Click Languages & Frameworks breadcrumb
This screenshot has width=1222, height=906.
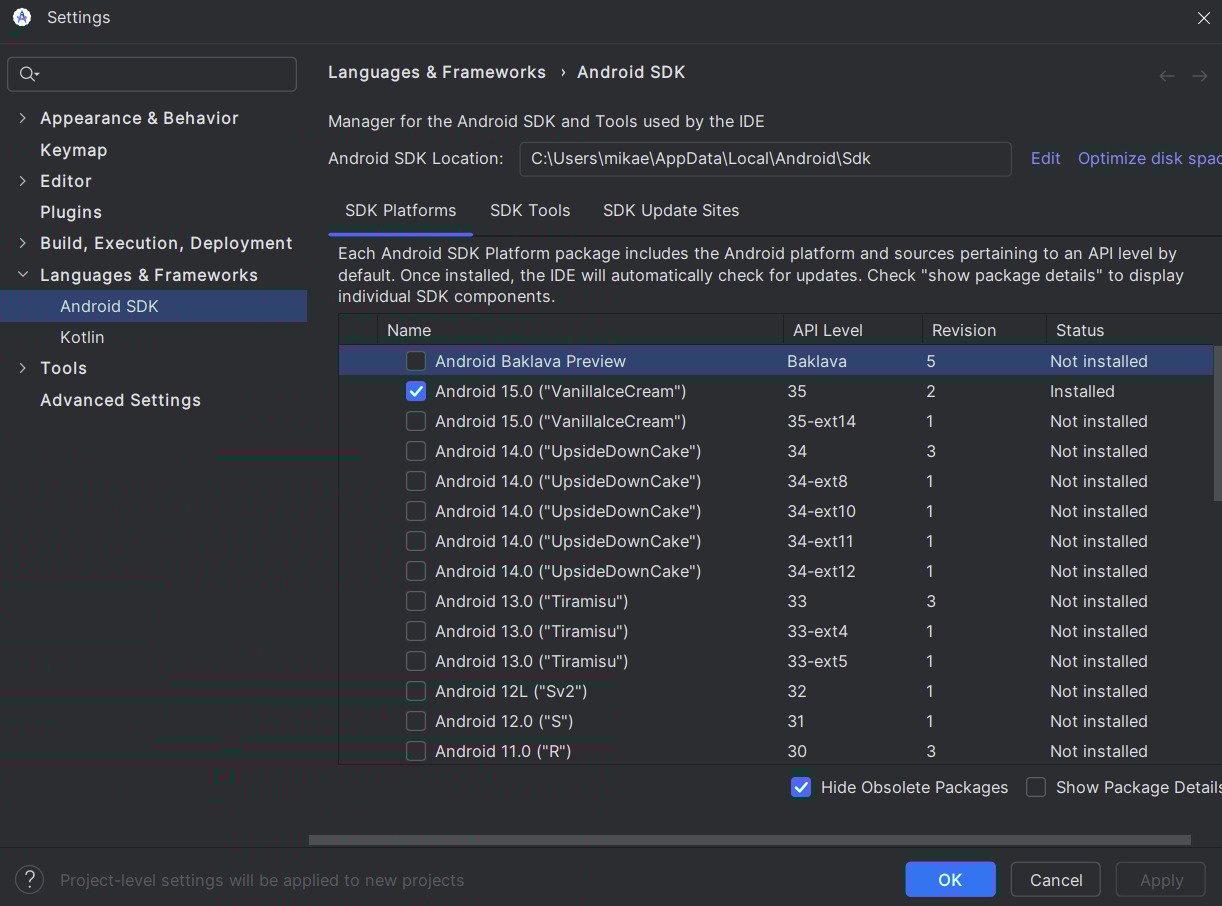437,72
